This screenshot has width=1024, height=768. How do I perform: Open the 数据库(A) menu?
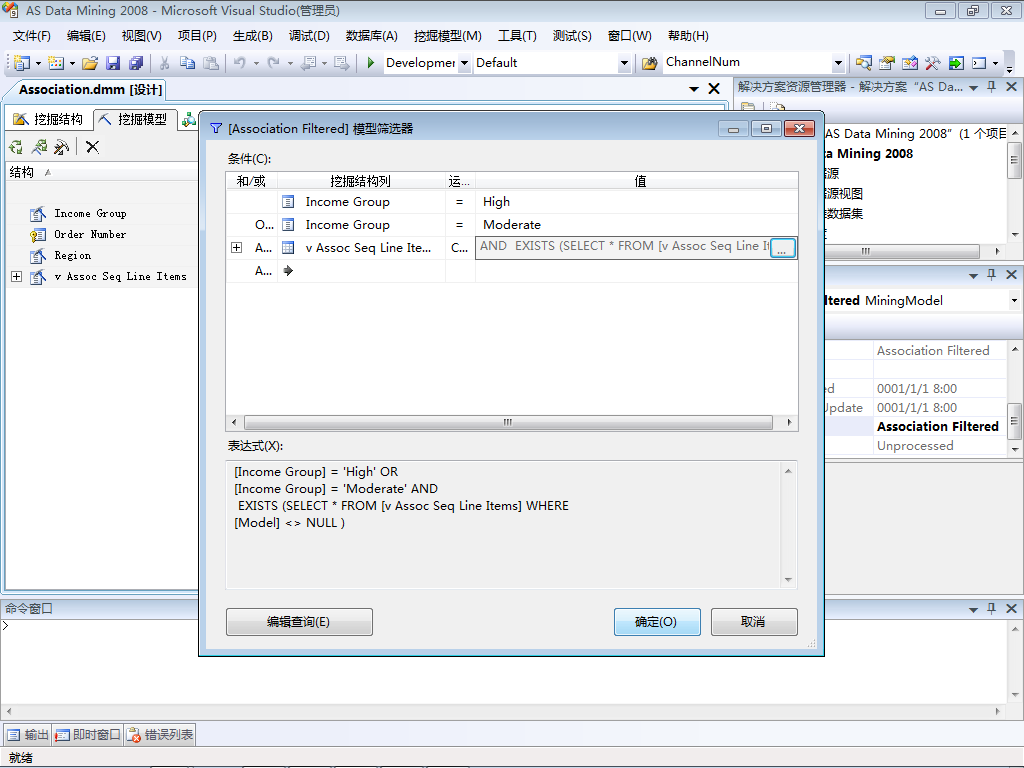coord(372,36)
